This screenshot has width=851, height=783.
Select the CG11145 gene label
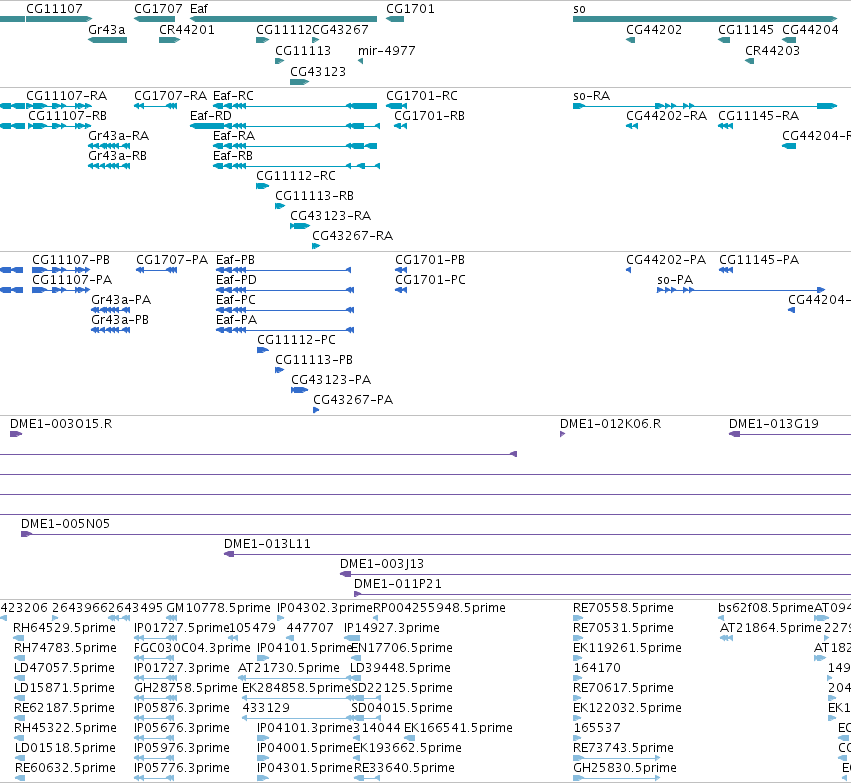(x=746, y=29)
